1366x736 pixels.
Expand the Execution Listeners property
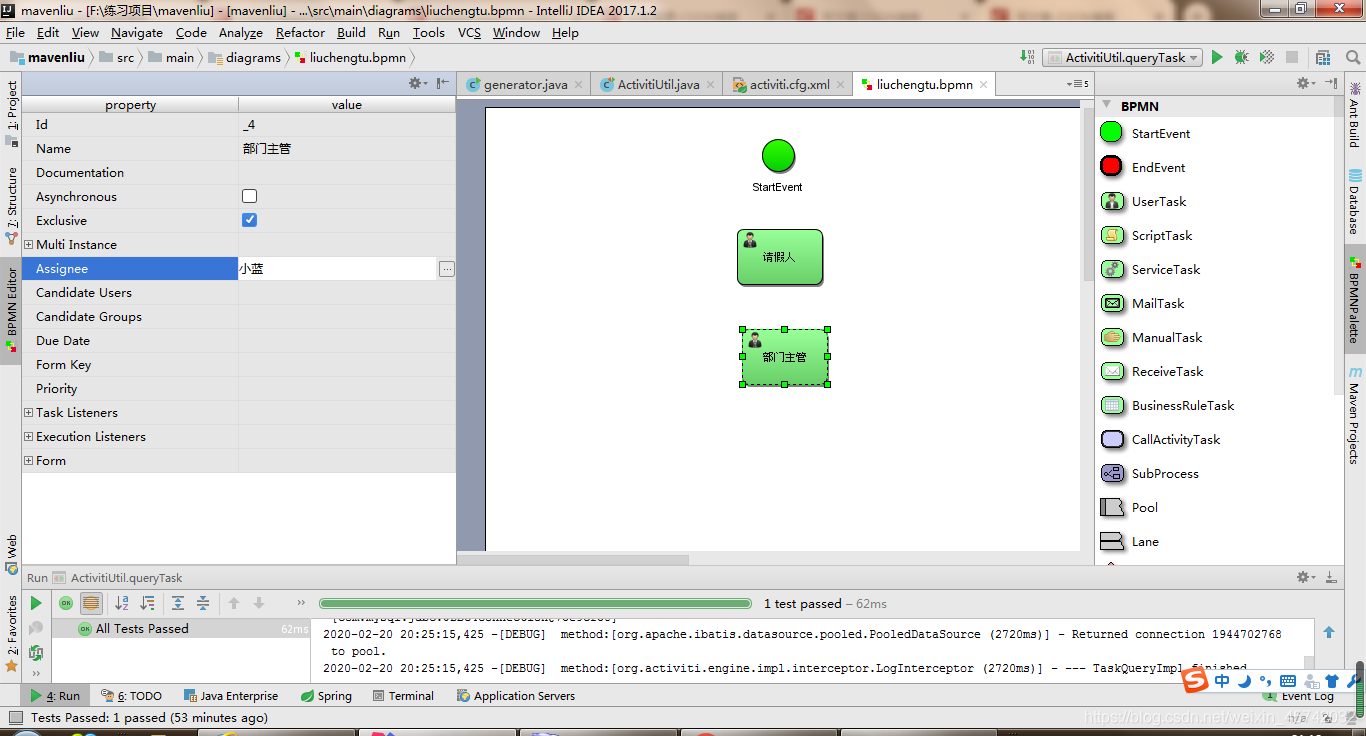click(28, 436)
